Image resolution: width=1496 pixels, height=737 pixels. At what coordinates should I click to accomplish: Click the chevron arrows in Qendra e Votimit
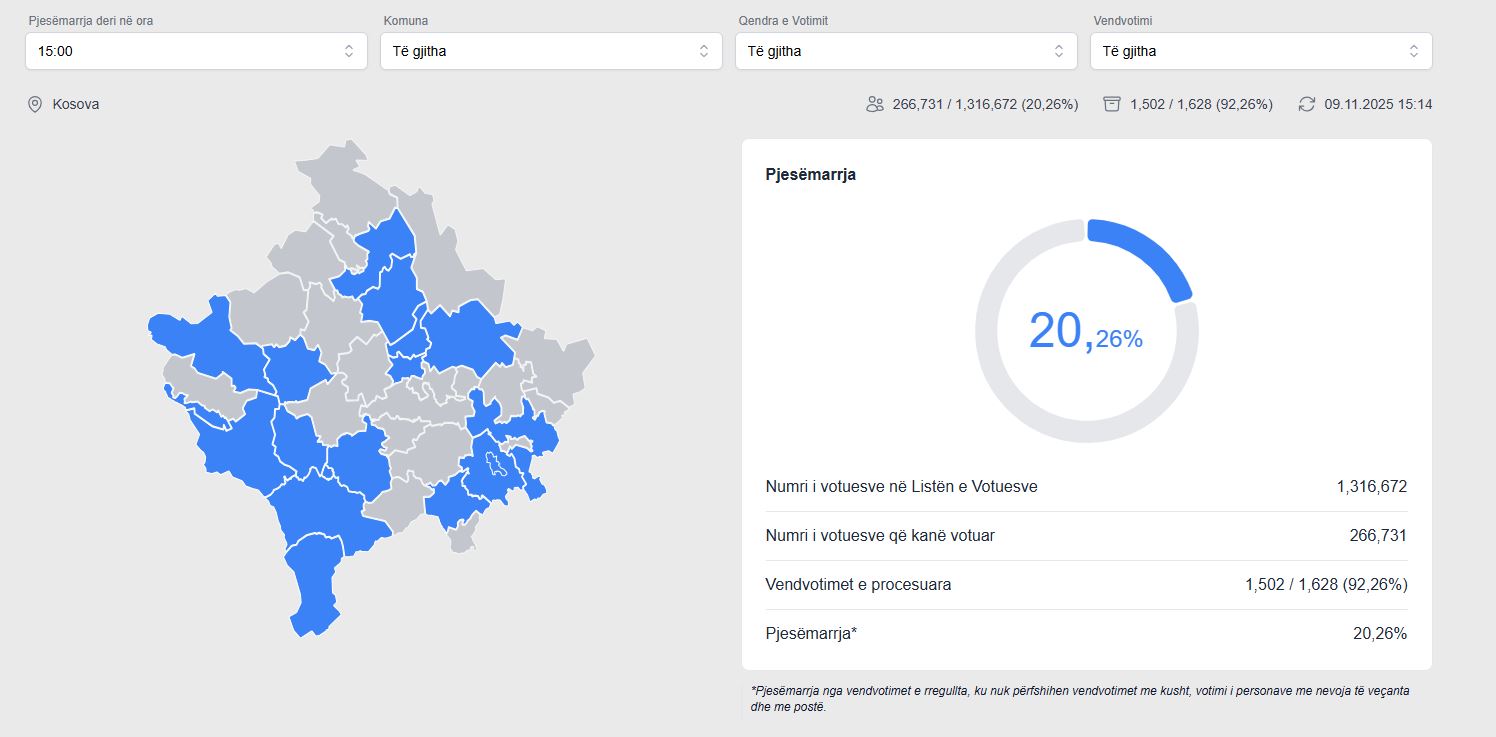point(1058,51)
